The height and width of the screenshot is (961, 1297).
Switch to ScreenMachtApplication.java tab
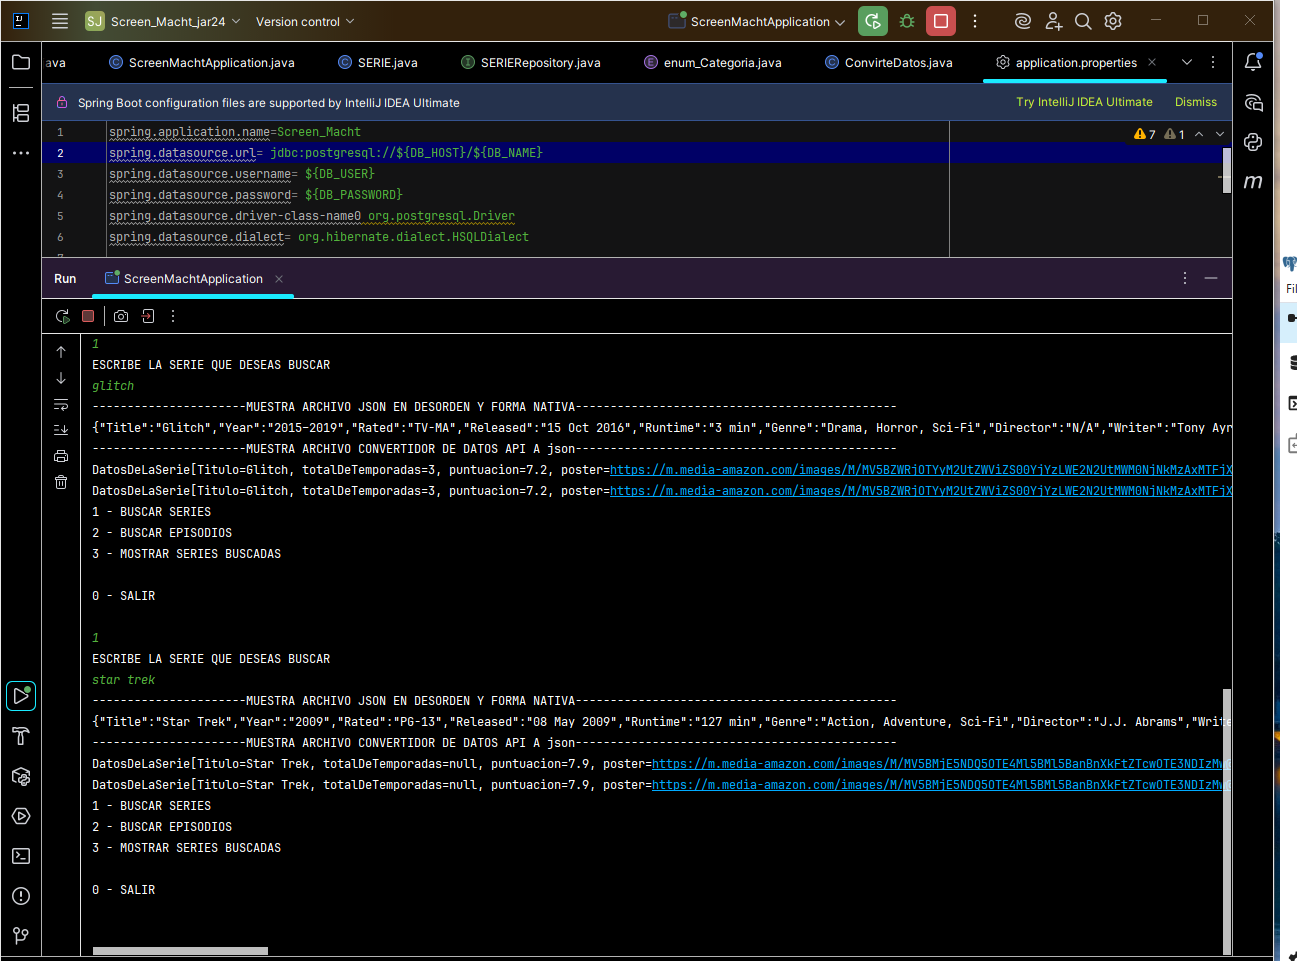tap(201, 62)
